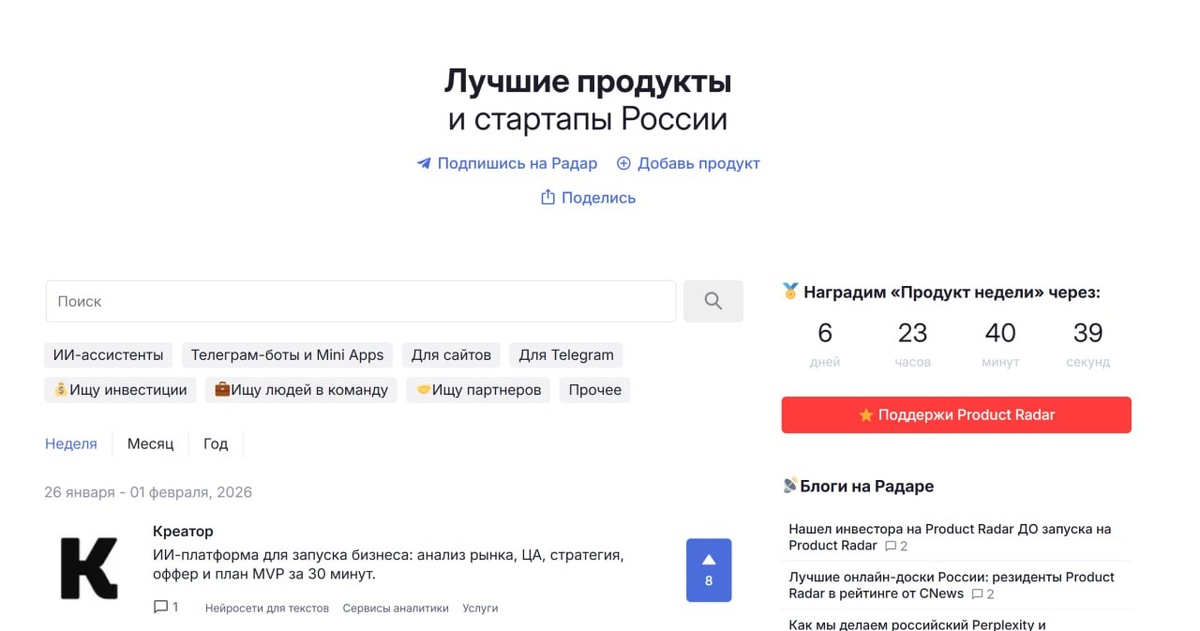Switch to the Месяц tab
Screen dimensions: 1200x631
pos(150,443)
